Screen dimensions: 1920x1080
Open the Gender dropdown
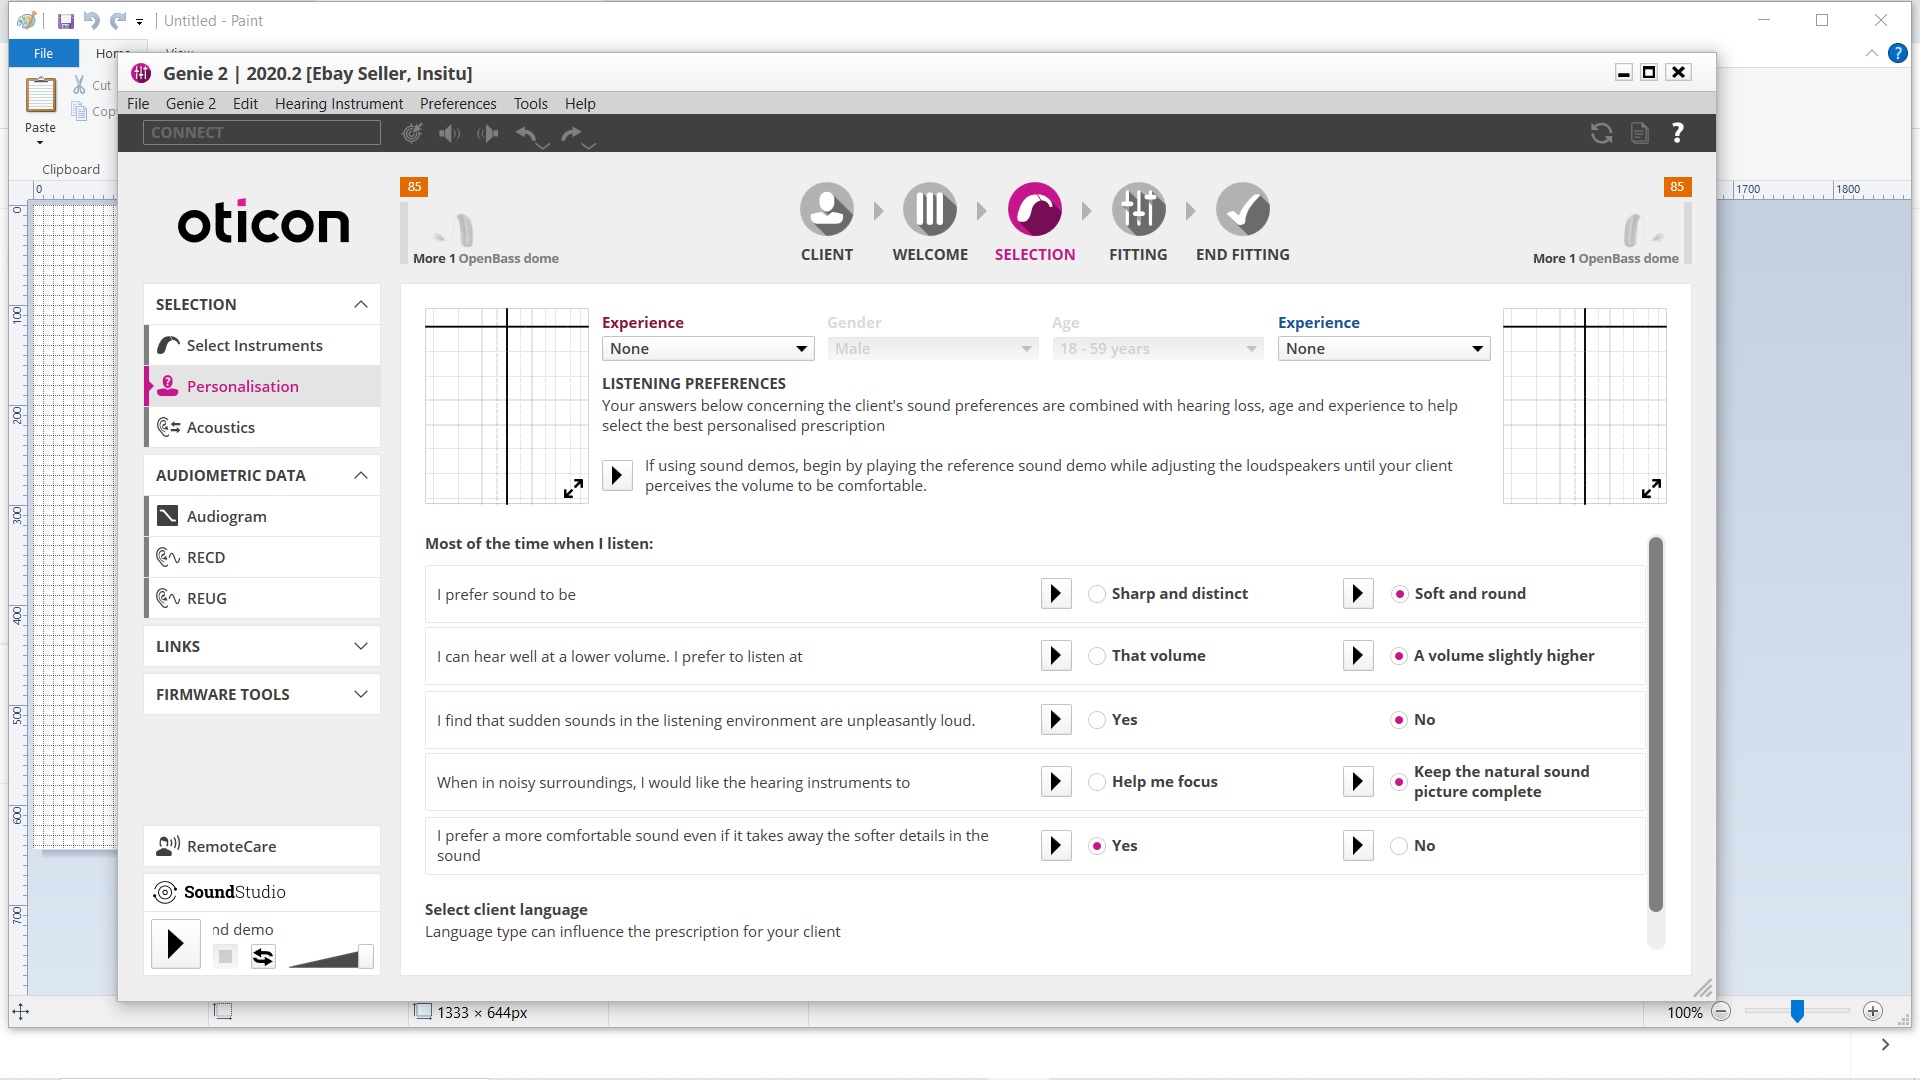pos(933,349)
